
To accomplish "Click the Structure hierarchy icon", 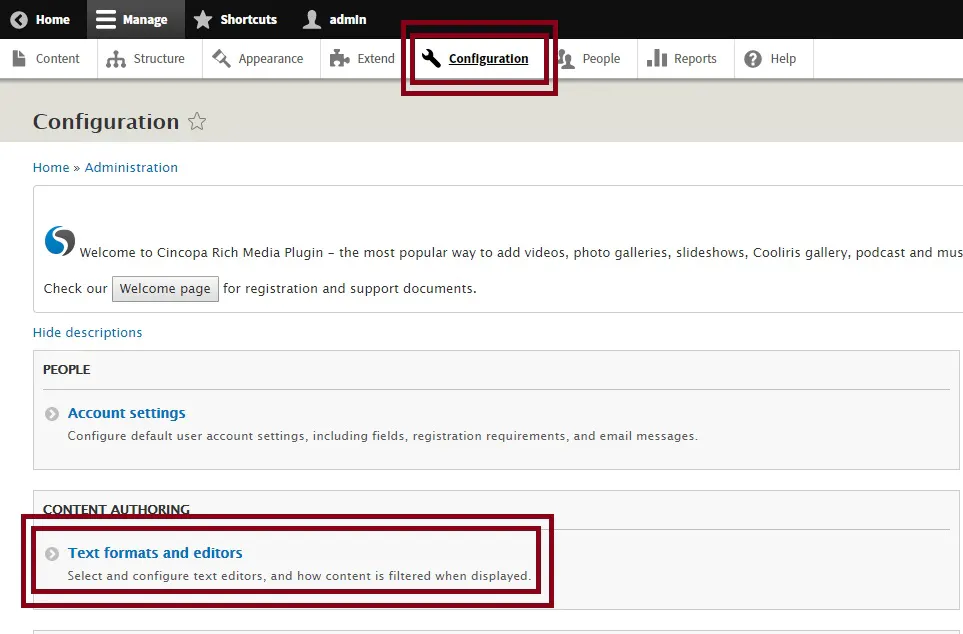I will (115, 59).
